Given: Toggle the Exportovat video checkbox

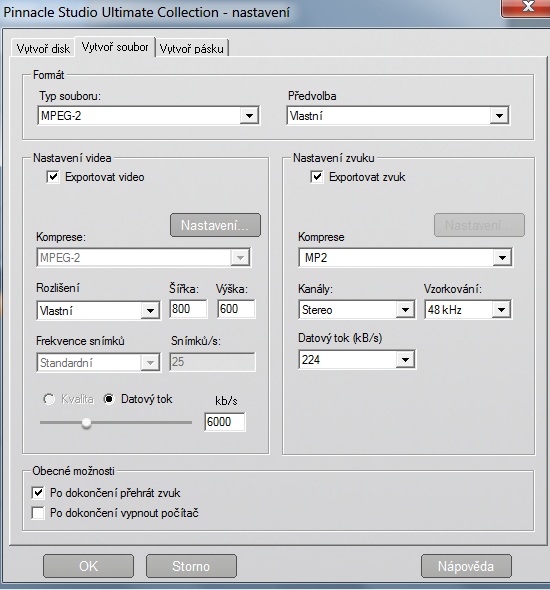Looking at the screenshot, I should pyautogui.click(x=53, y=177).
